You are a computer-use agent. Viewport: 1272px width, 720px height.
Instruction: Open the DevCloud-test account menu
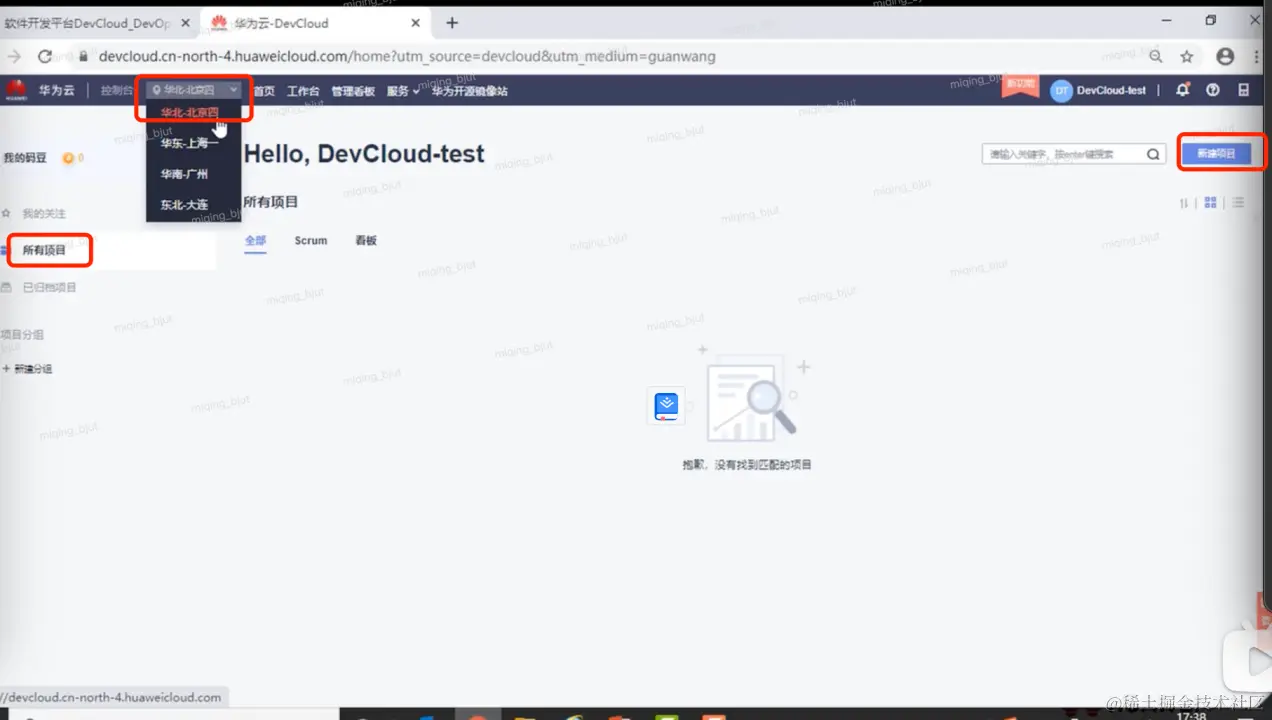tap(1111, 90)
